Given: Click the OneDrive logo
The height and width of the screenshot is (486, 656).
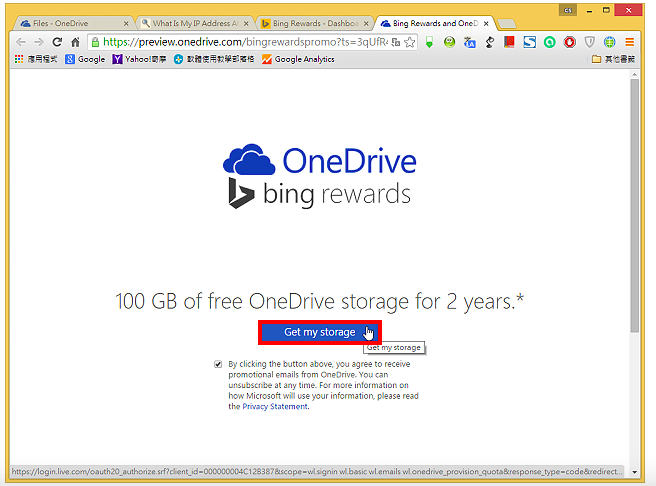Looking at the screenshot, I should 320,160.
